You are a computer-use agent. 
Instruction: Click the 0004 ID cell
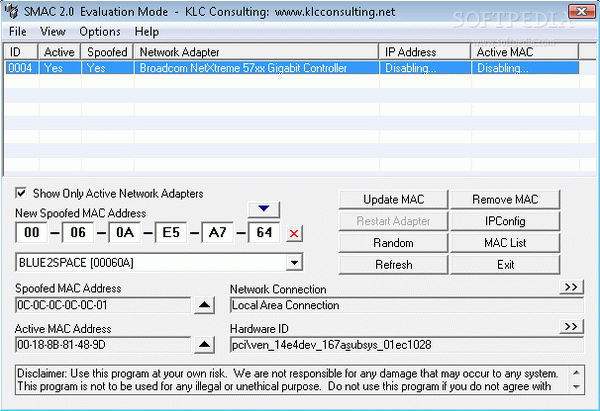pyautogui.click(x=21, y=68)
